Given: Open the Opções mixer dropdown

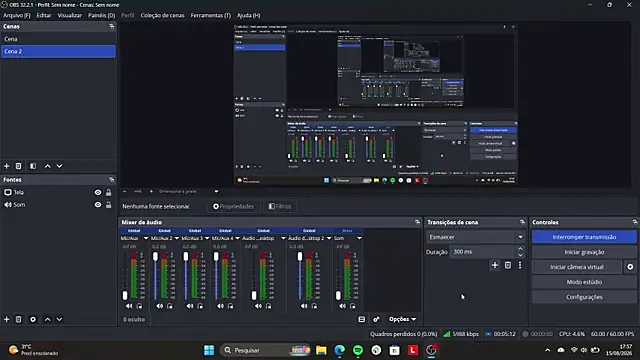Looking at the screenshot, I should (x=402, y=319).
